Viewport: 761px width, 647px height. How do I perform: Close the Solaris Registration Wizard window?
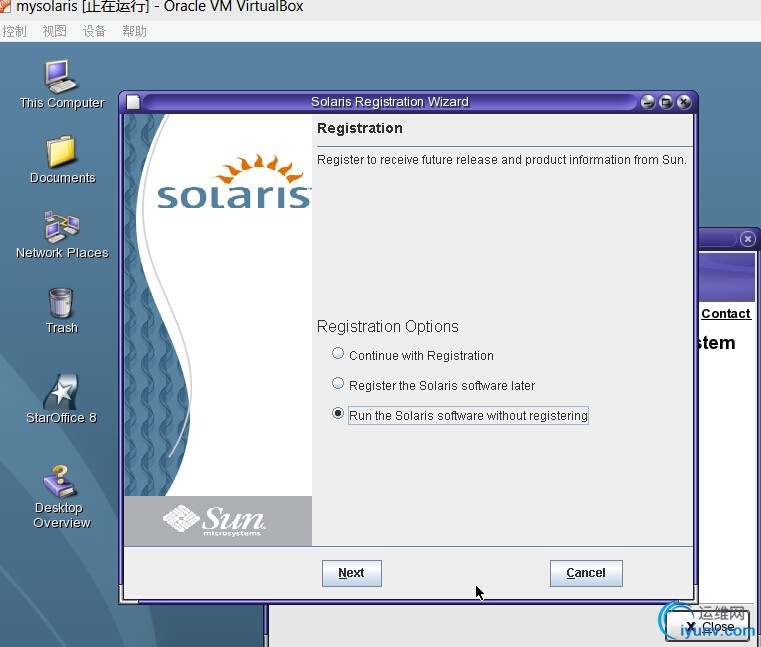point(684,102)
